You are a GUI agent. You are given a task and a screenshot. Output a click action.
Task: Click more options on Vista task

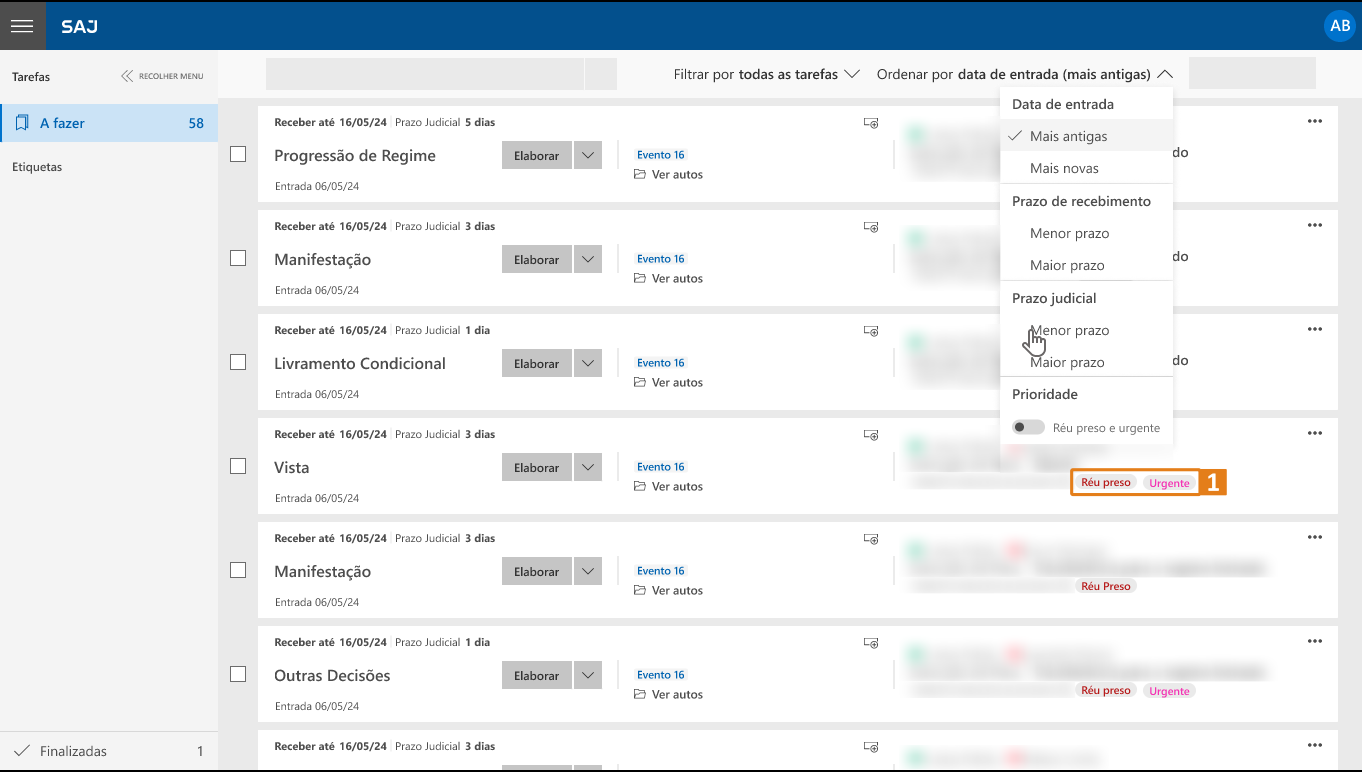click(1314, 433)
